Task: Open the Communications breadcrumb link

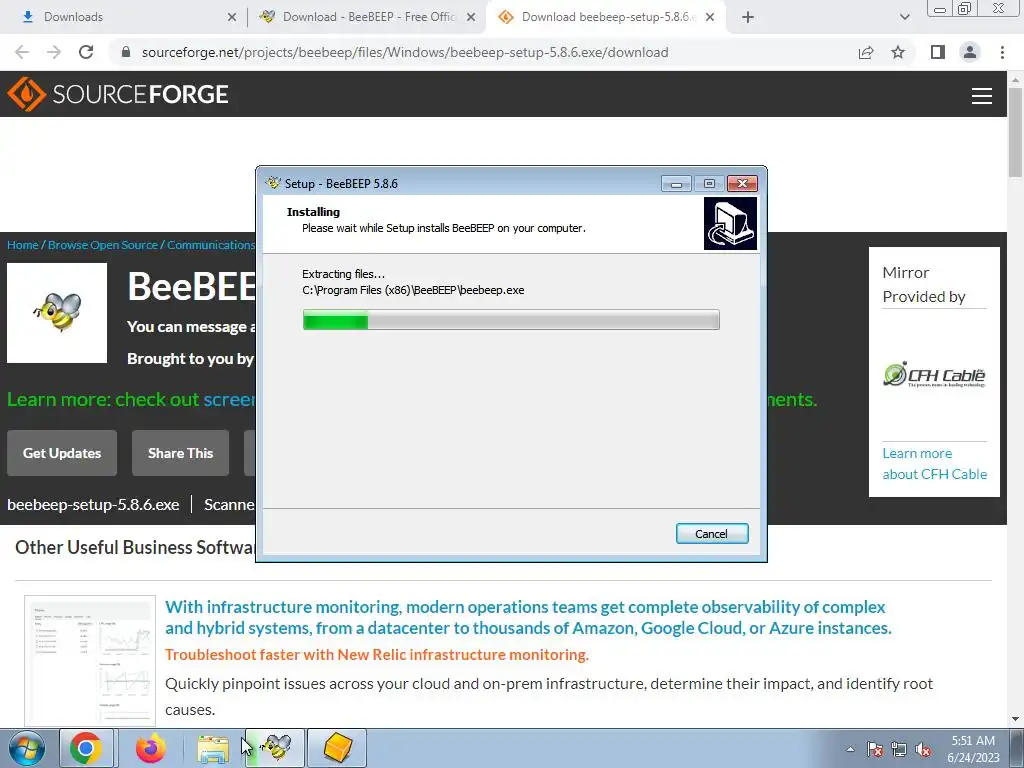Action: pos(211,245)
